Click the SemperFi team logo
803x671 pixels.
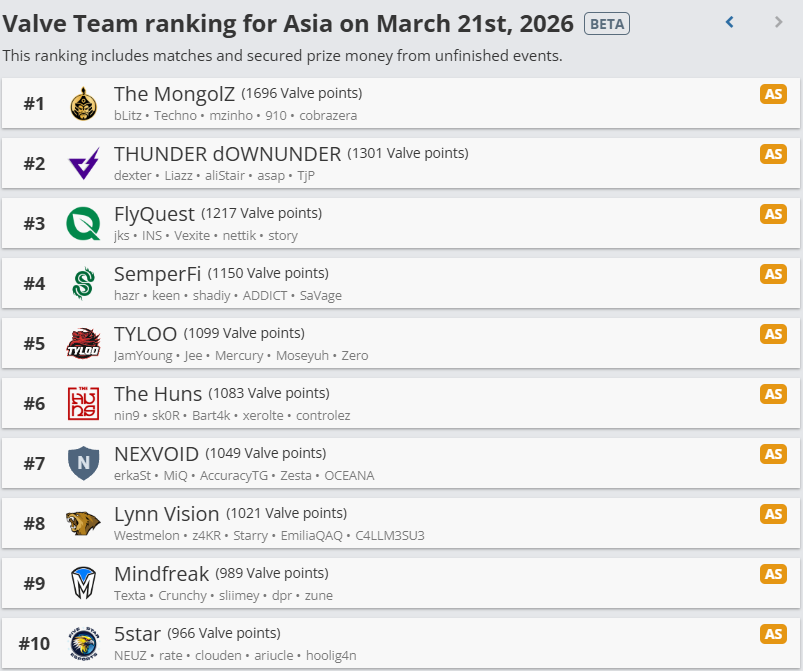[x=84, y=283]
